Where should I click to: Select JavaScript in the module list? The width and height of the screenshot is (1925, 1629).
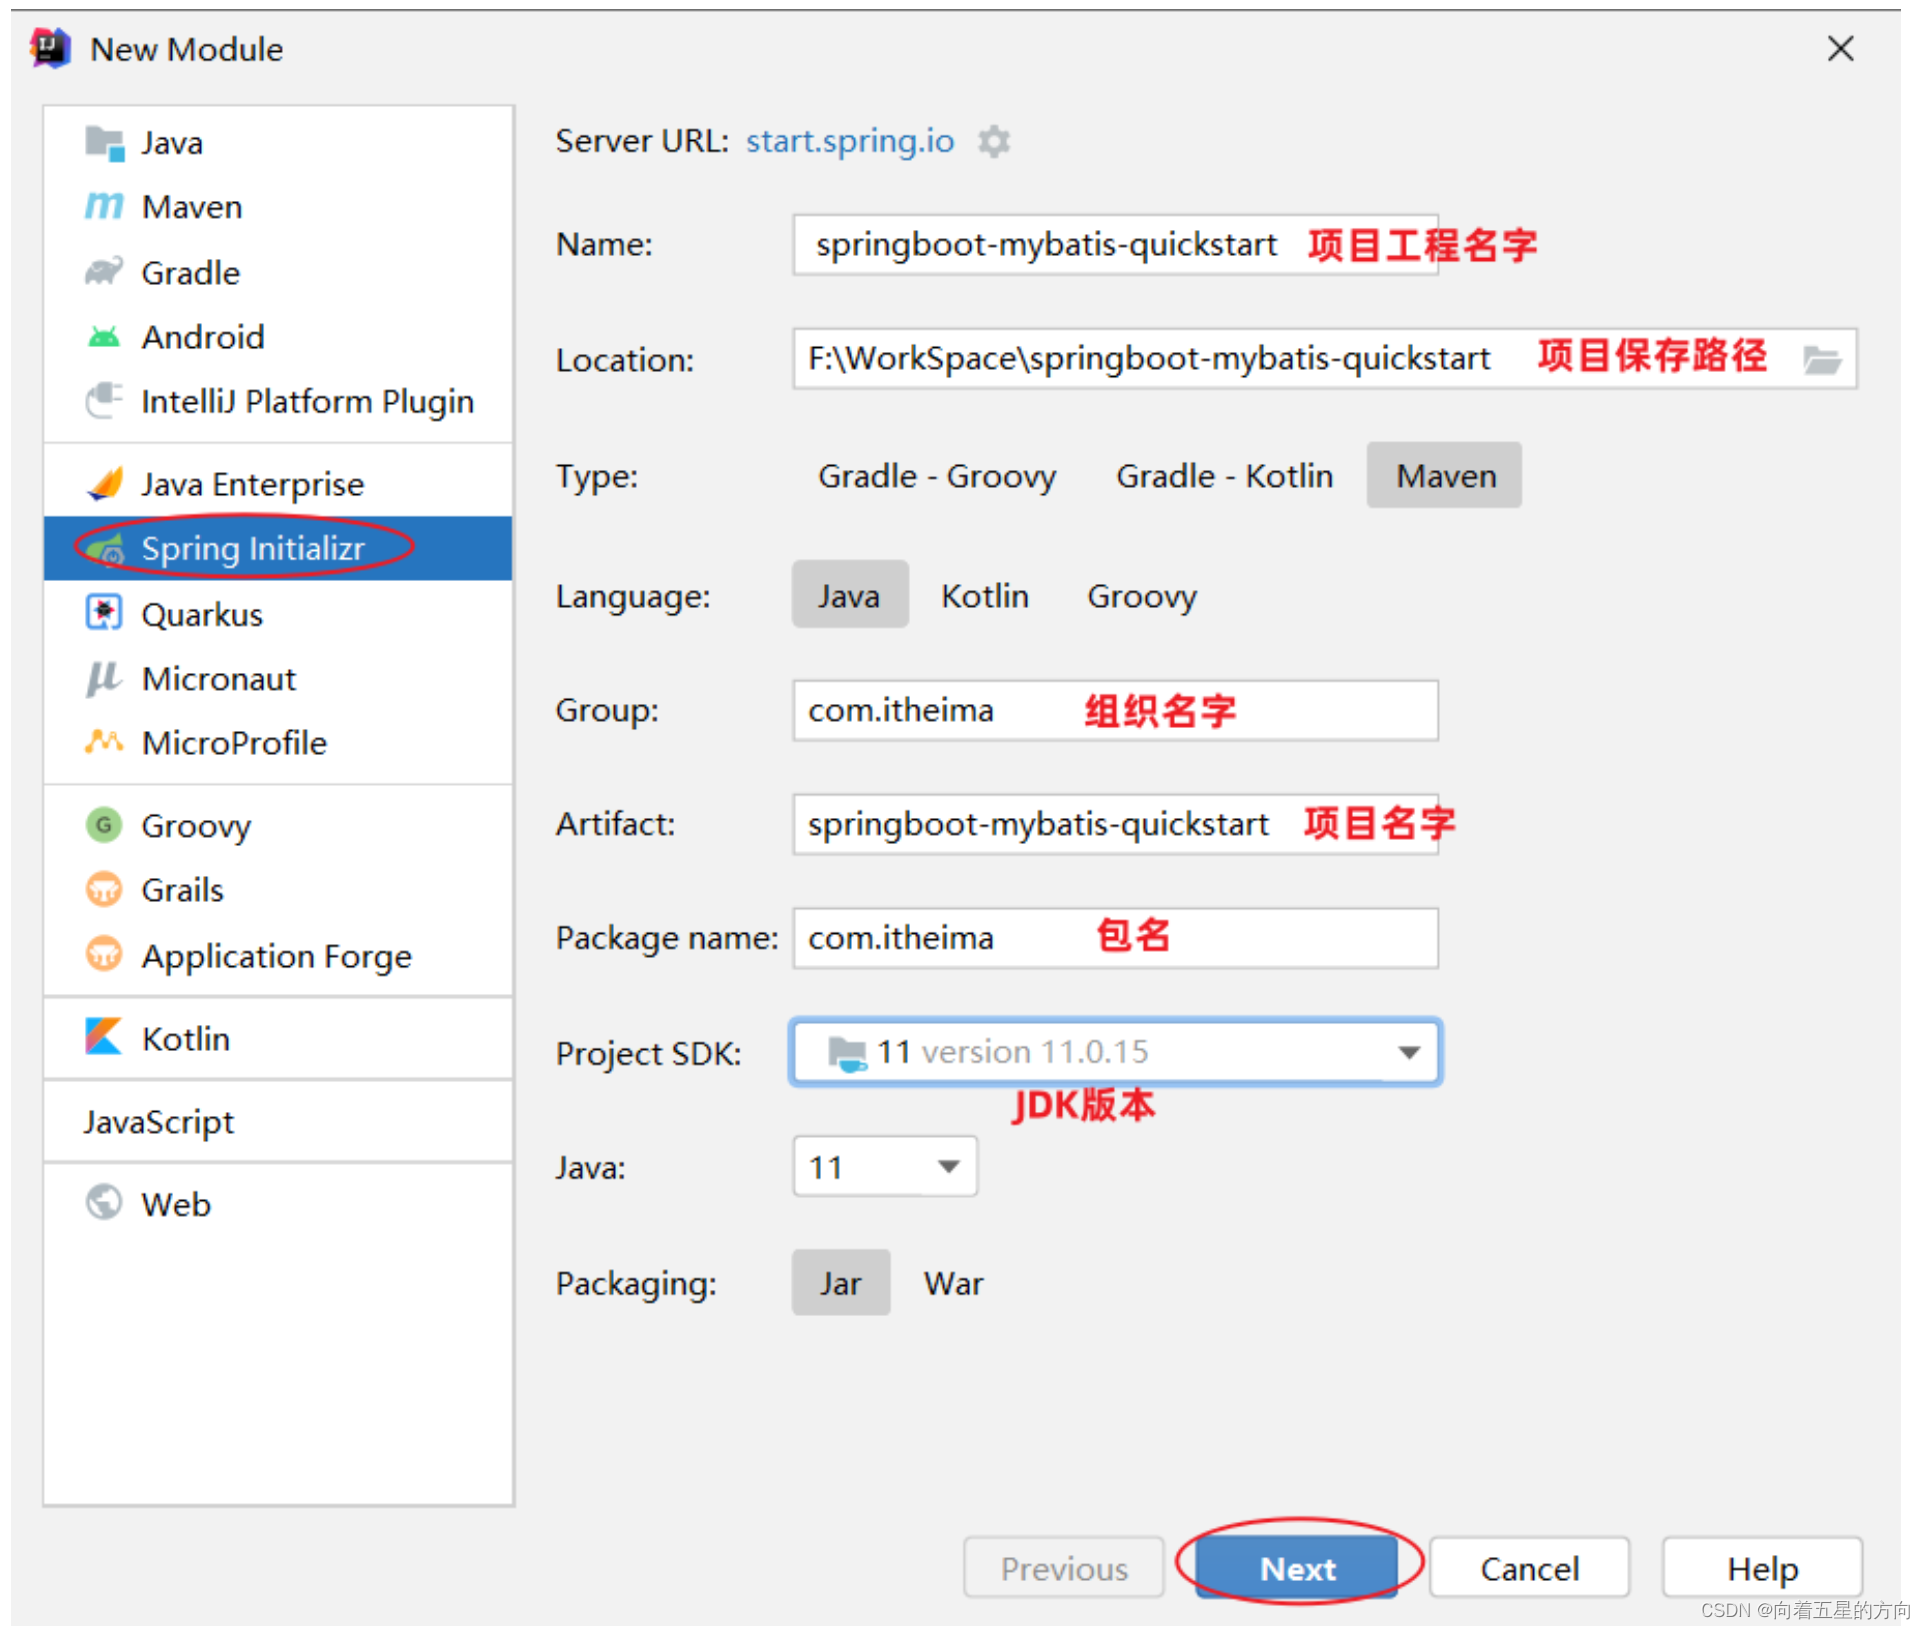(x=278, y=1121)
